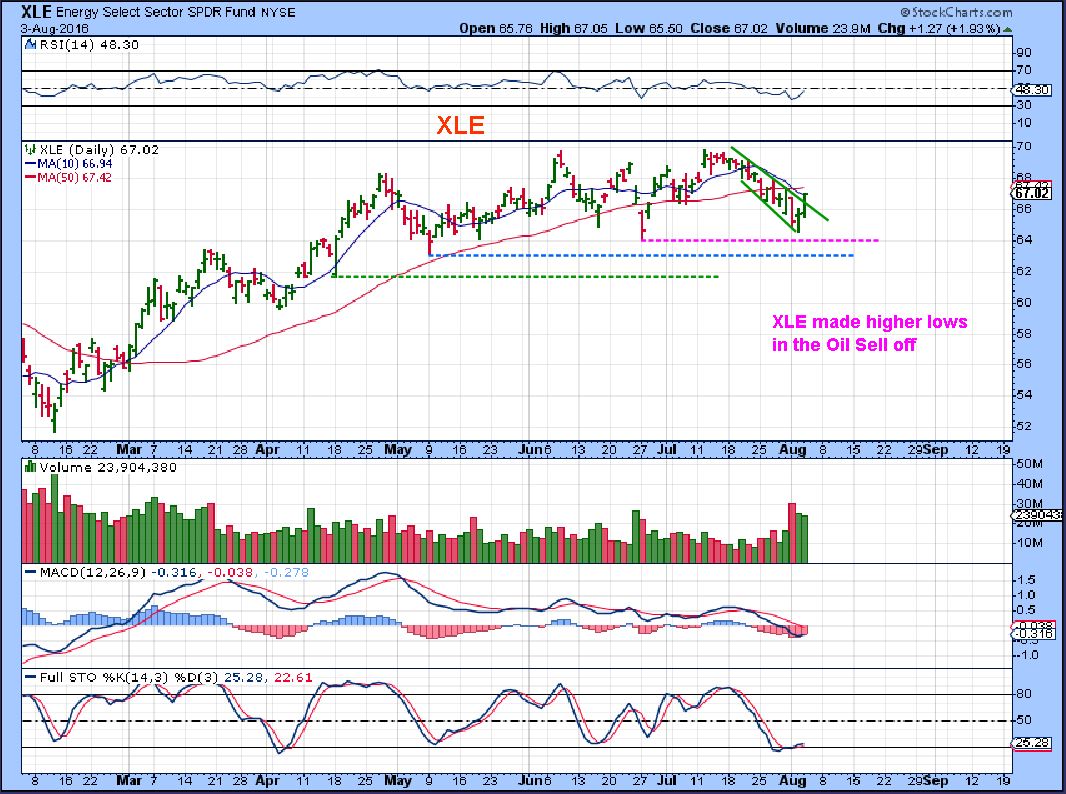This screenshot has width=1066, height=794.
Task: Click the "Close 67.02" header value
Action: [x=729, y=29]
